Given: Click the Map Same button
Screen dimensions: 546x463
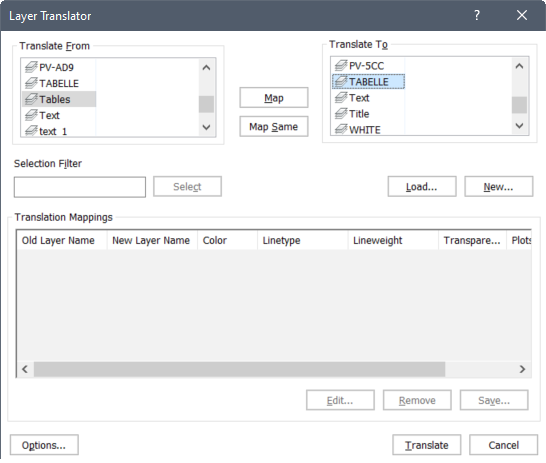Looking at the screenshot, I should tap(274, 126).
